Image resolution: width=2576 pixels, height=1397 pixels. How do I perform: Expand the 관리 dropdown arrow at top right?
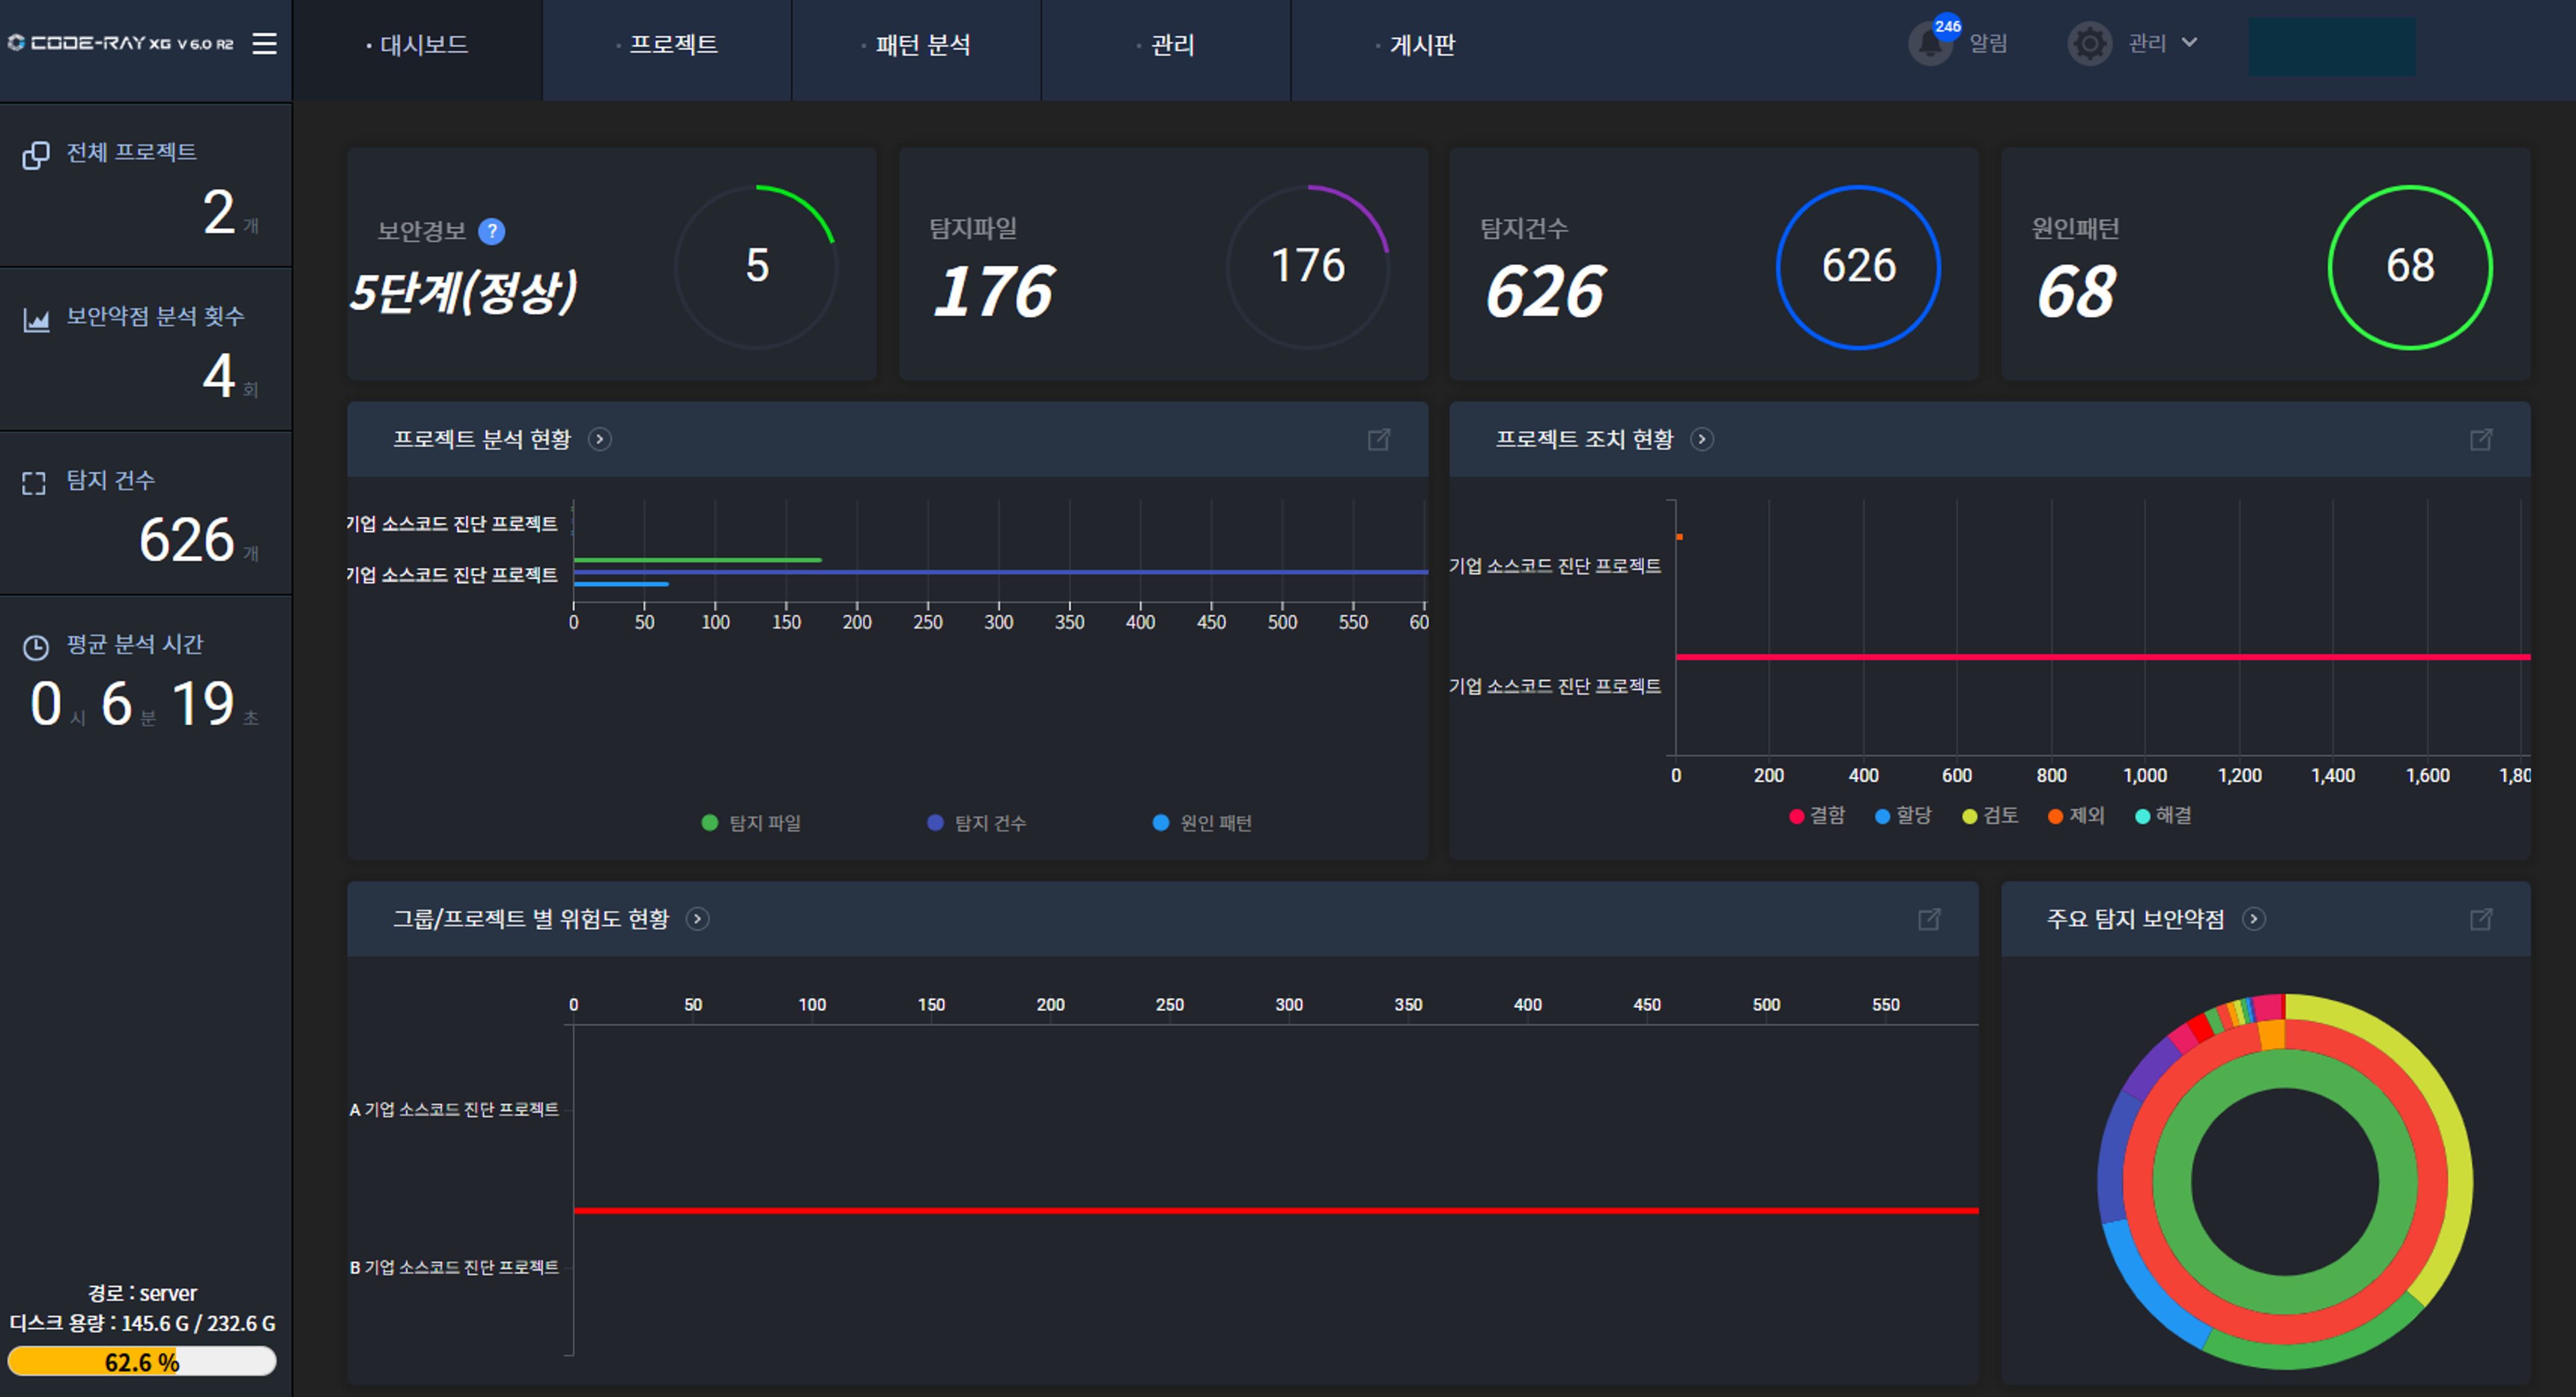click(2190, 44)
